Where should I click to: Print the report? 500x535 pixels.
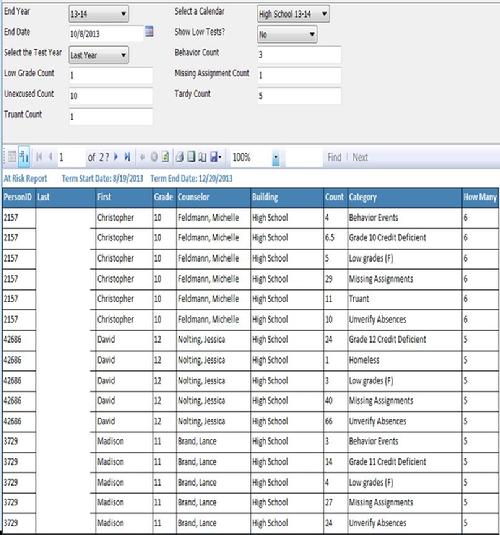click(x=180, y=157)
